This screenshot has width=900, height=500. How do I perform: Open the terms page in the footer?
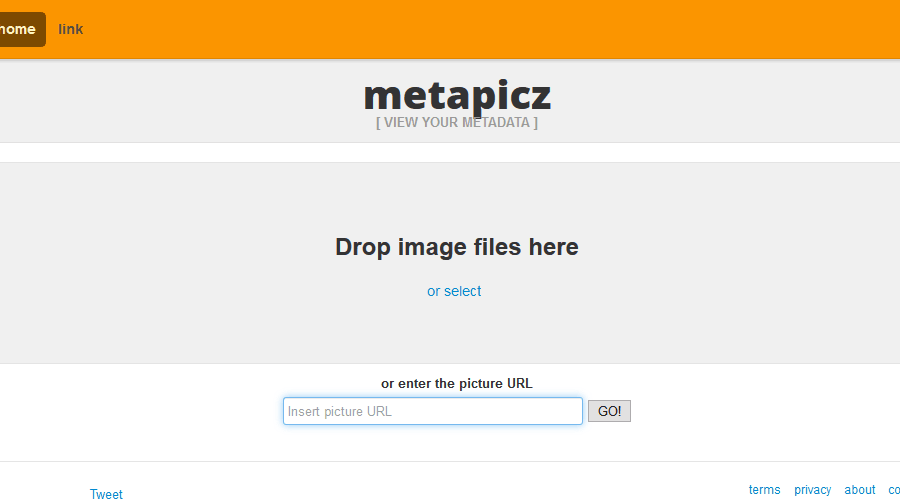pos(765,490)
